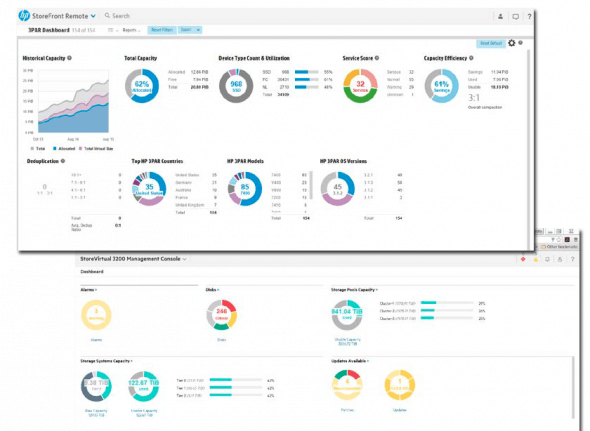Click the notifications icon in StoreVirtual header

point(547,259)
